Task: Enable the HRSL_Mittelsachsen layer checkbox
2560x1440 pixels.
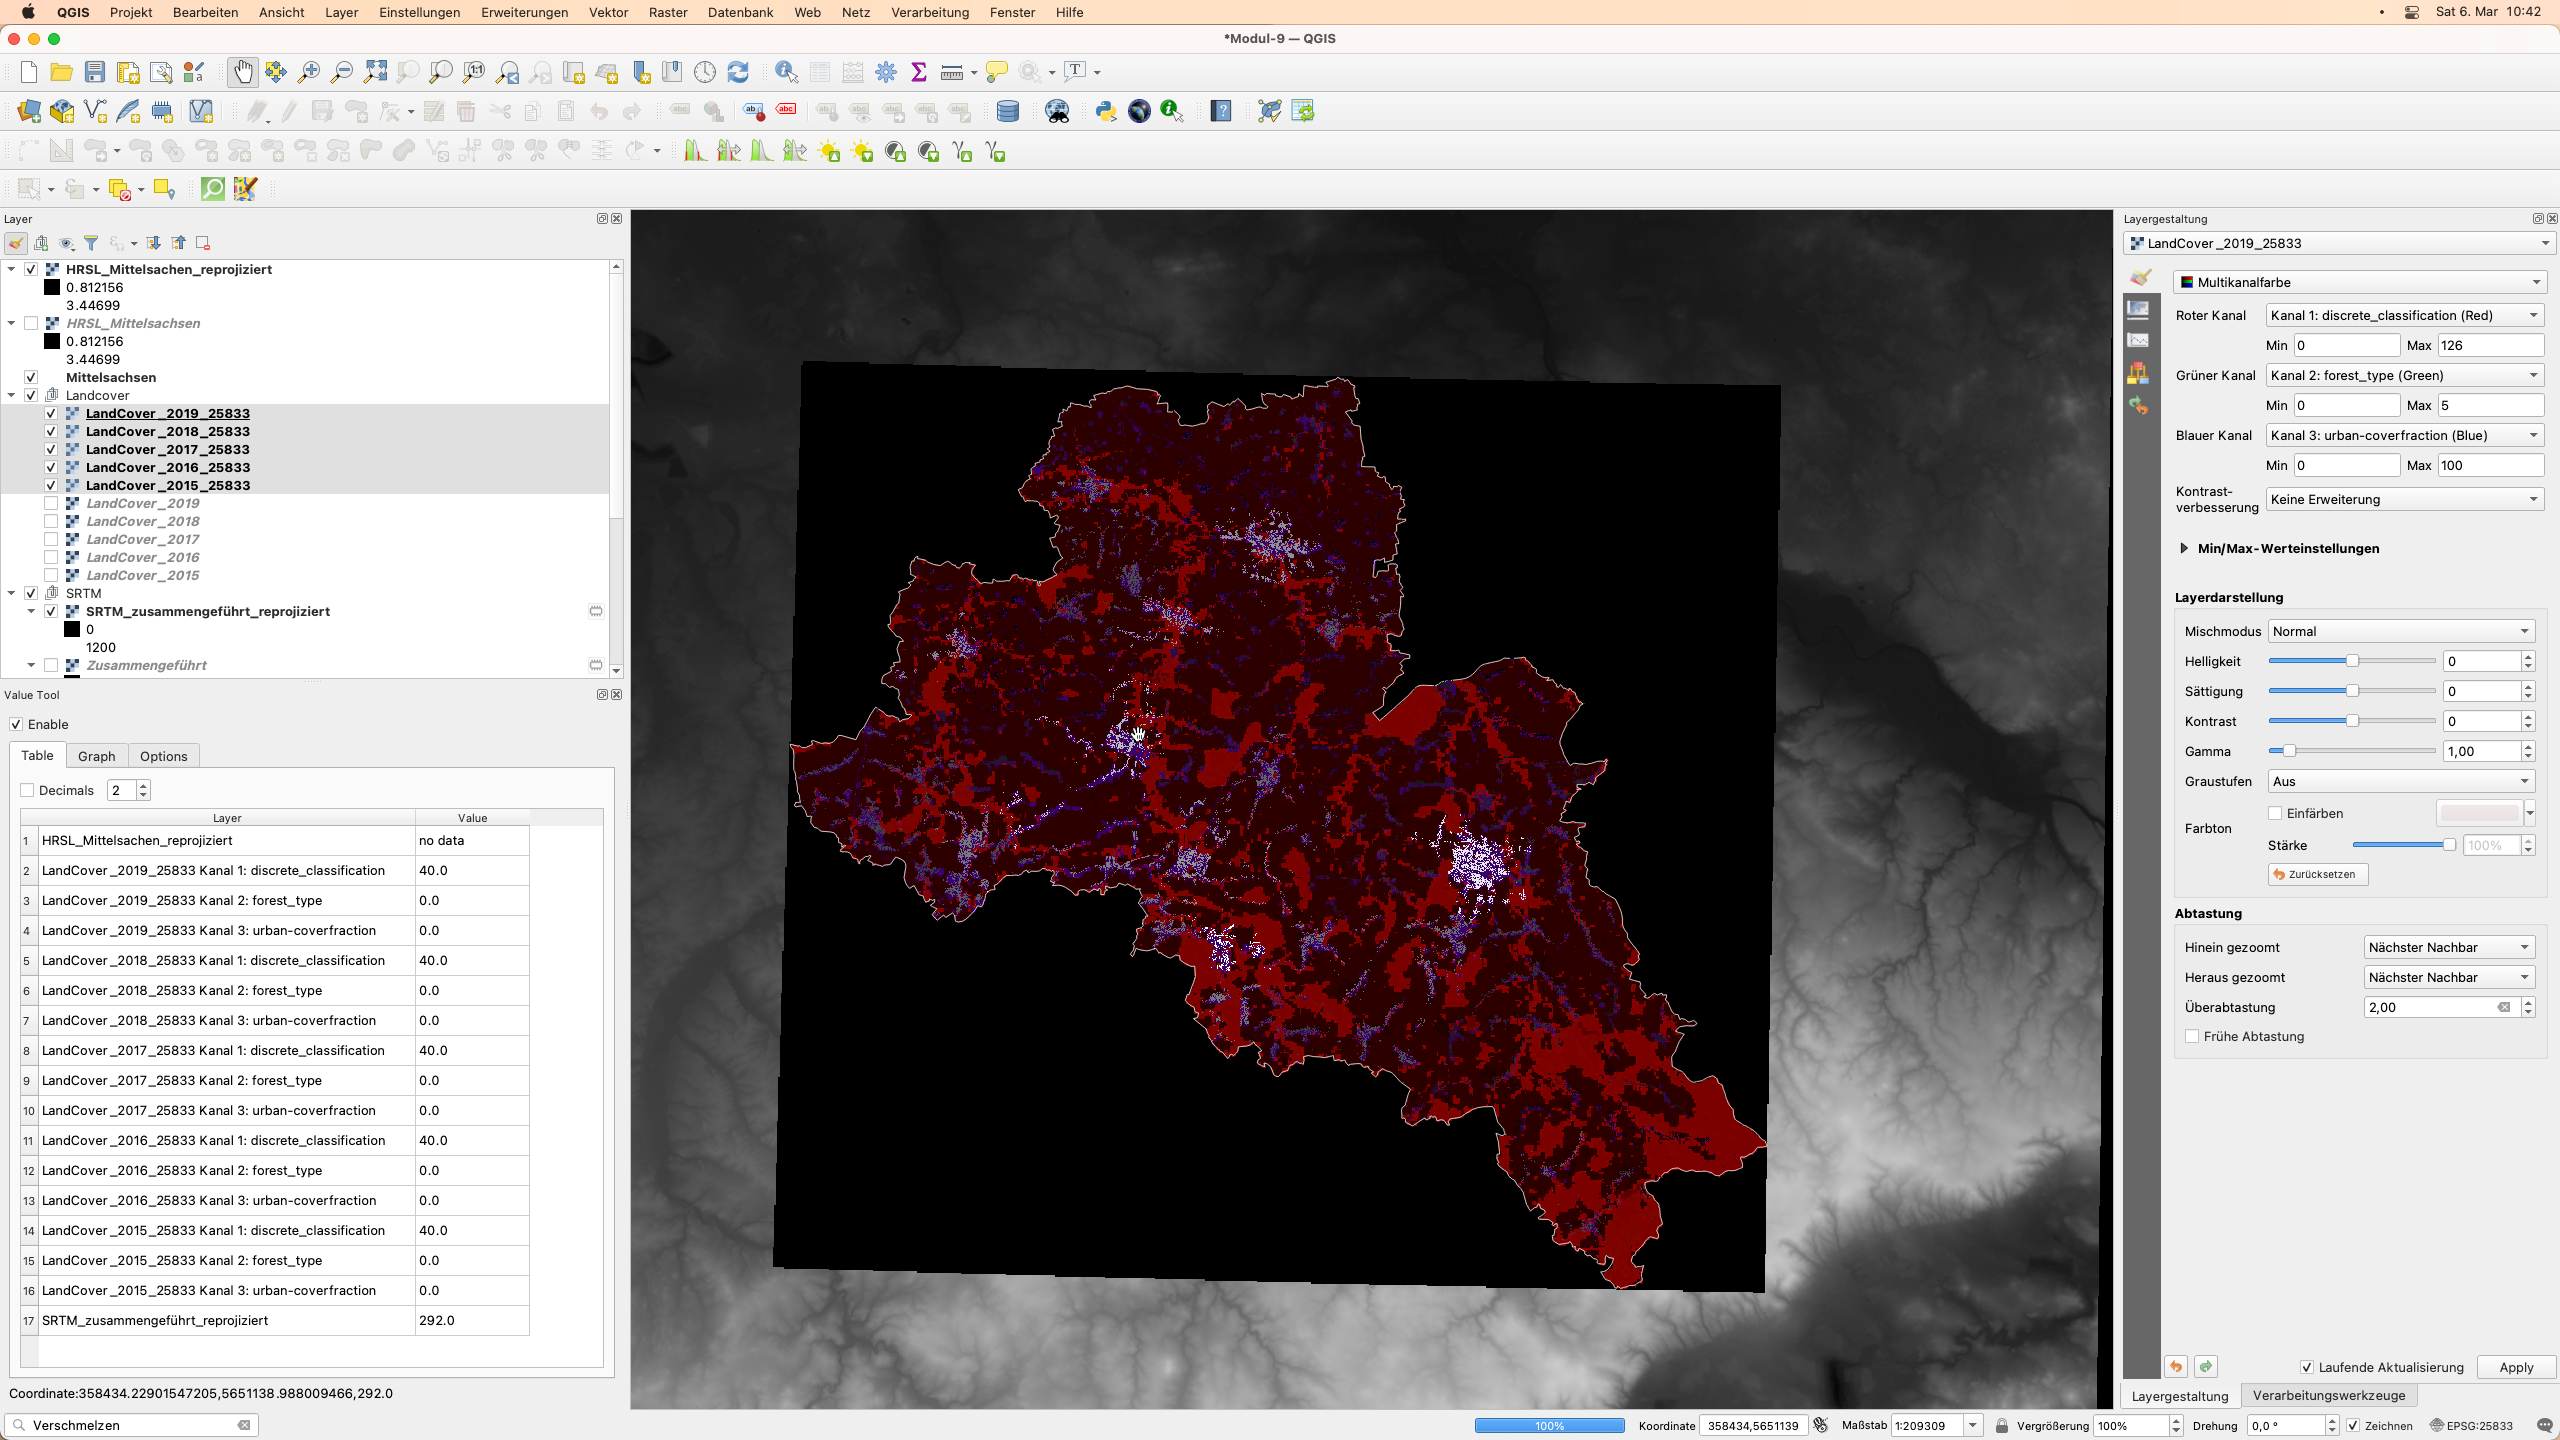Action: point(31,323)
